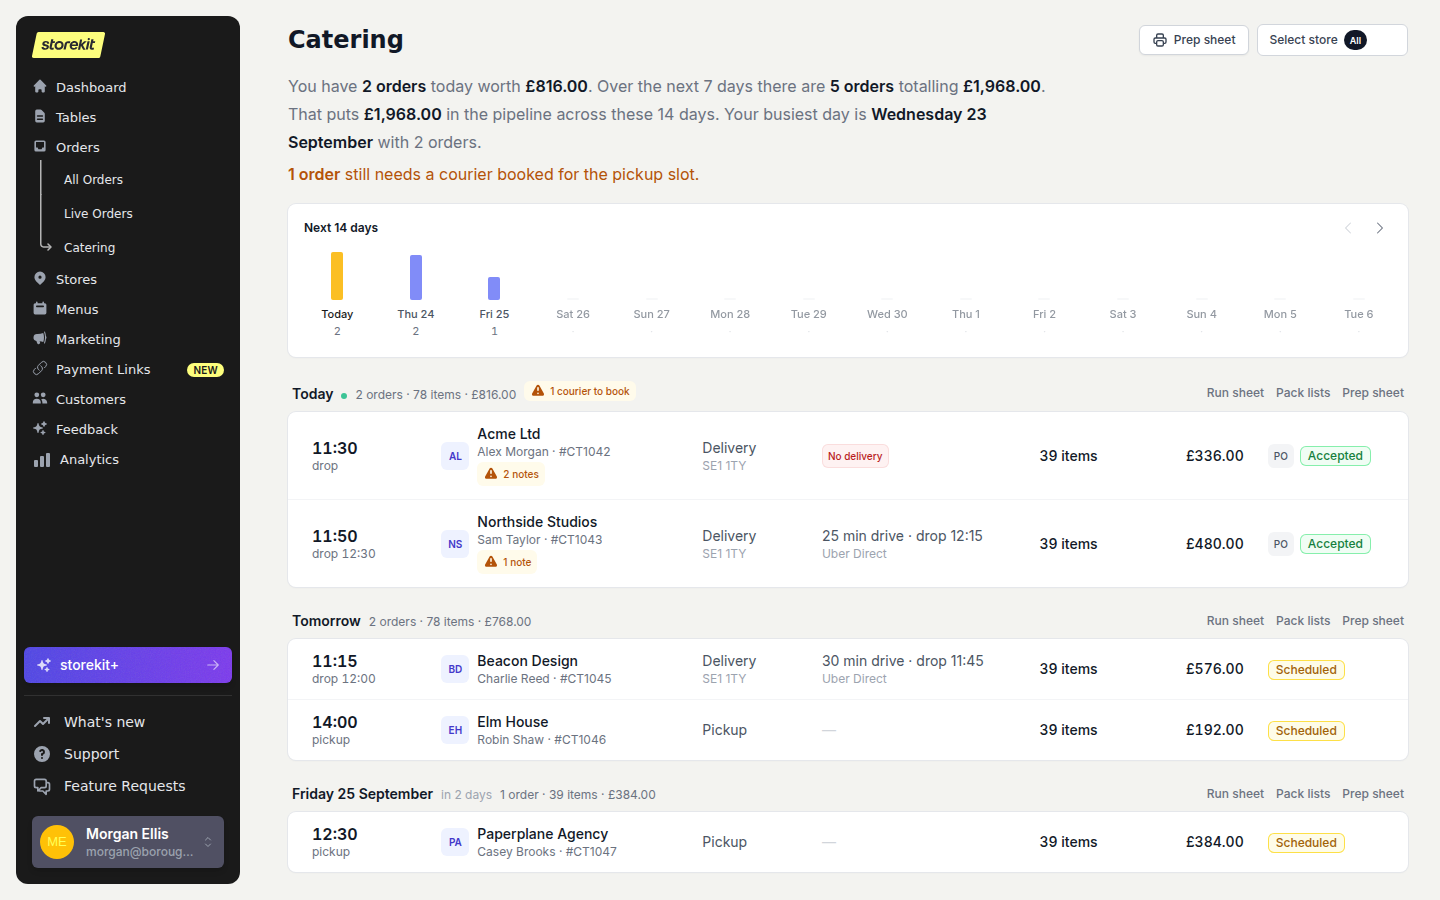Viewport: 1440px width, 900px height.
Task: Click the Analytics bar chart icon
Action: coord(42,459)
